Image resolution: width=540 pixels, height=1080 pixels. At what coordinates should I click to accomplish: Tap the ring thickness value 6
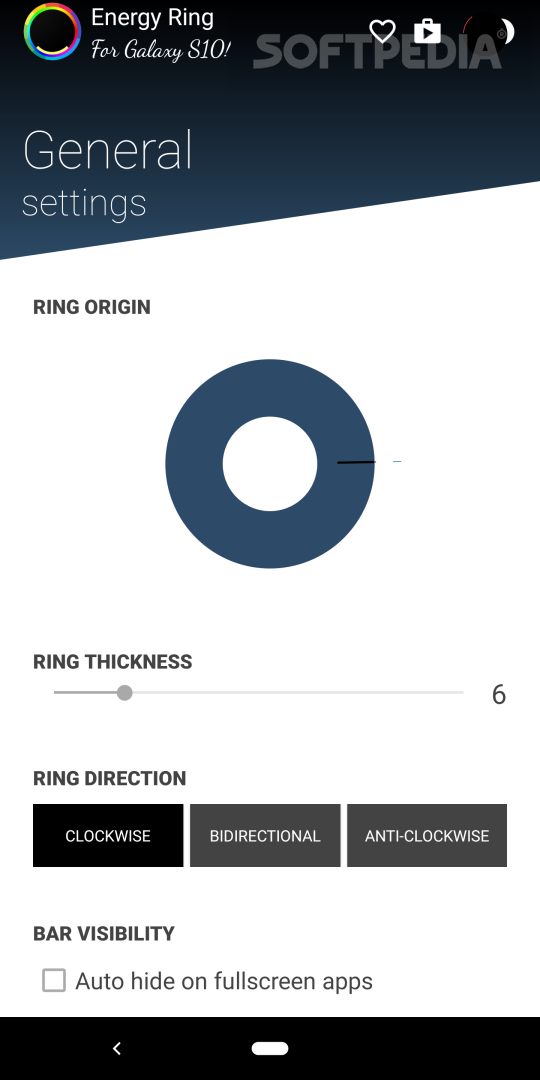pos(499,694)
